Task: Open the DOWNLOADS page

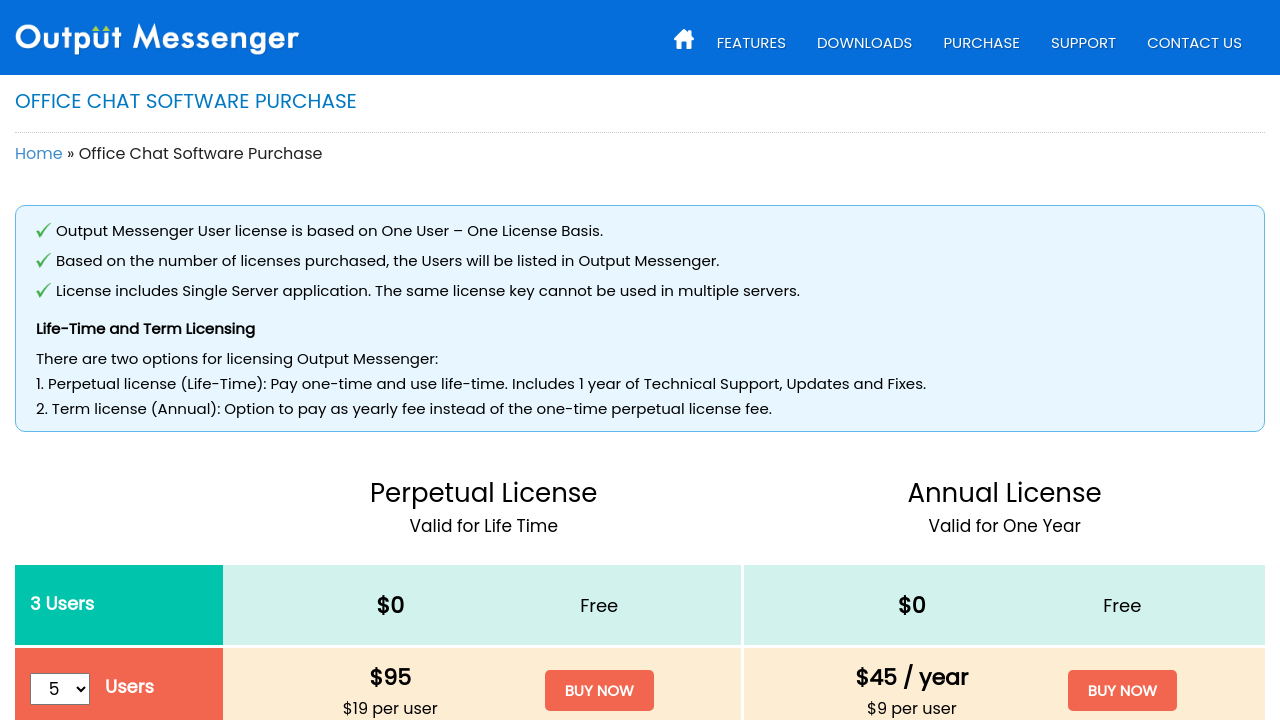Action: click(x=864, y=43)
